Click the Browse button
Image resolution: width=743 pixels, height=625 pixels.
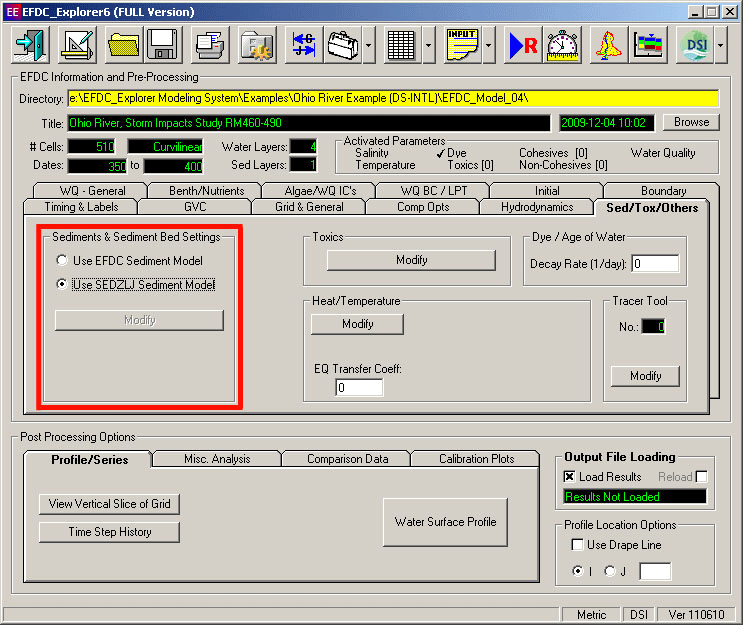691,122
